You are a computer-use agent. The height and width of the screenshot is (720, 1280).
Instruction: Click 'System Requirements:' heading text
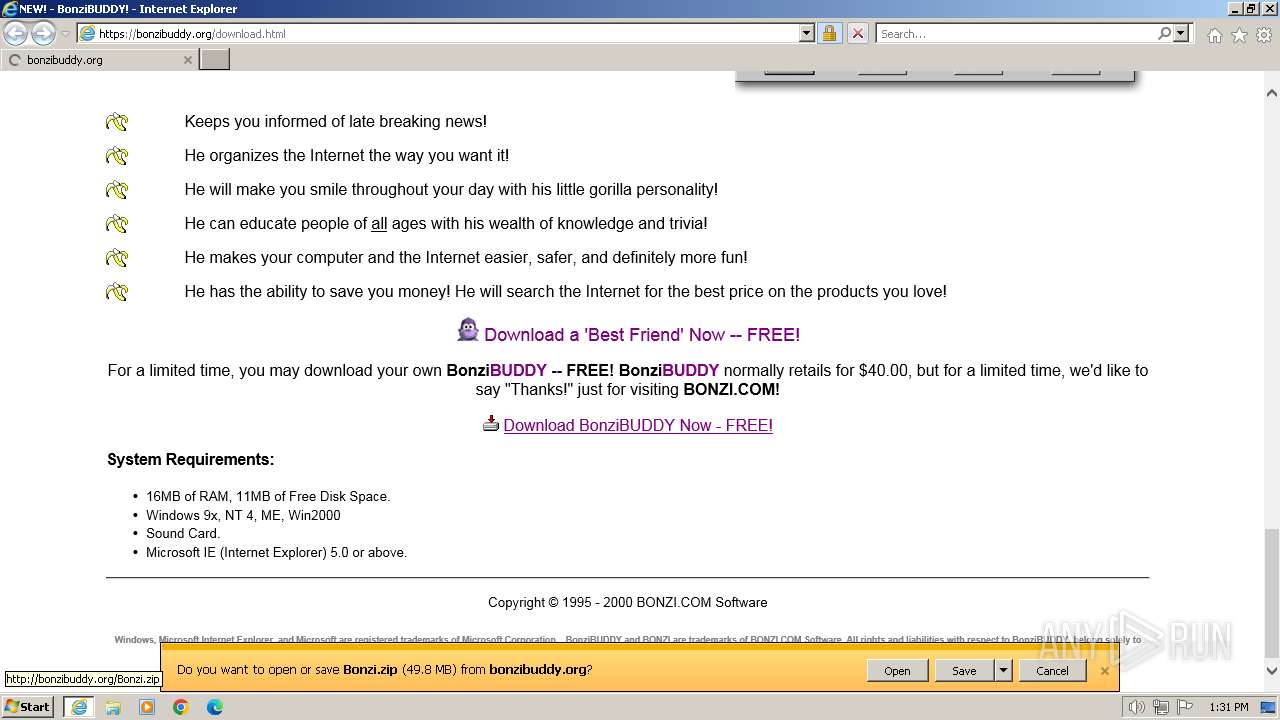coord(191,460)
